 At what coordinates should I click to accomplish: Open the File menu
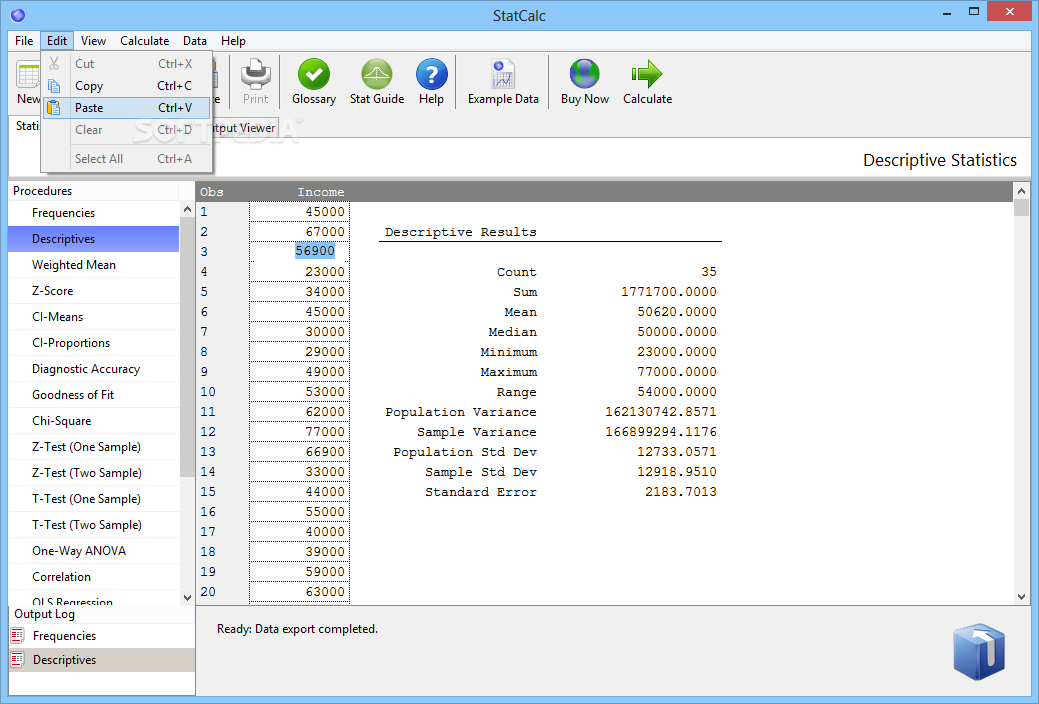tap(24, 40)
